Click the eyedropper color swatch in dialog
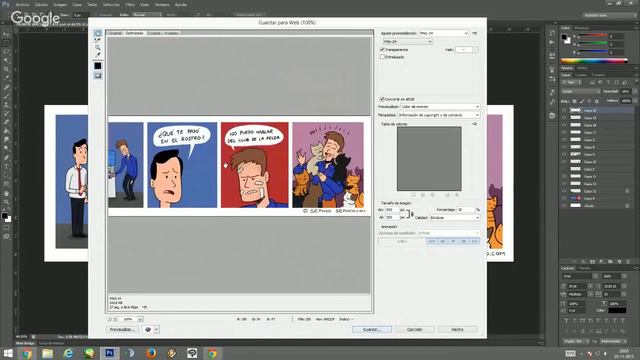This screenshot has height=360, width=640. pos(98,66)
